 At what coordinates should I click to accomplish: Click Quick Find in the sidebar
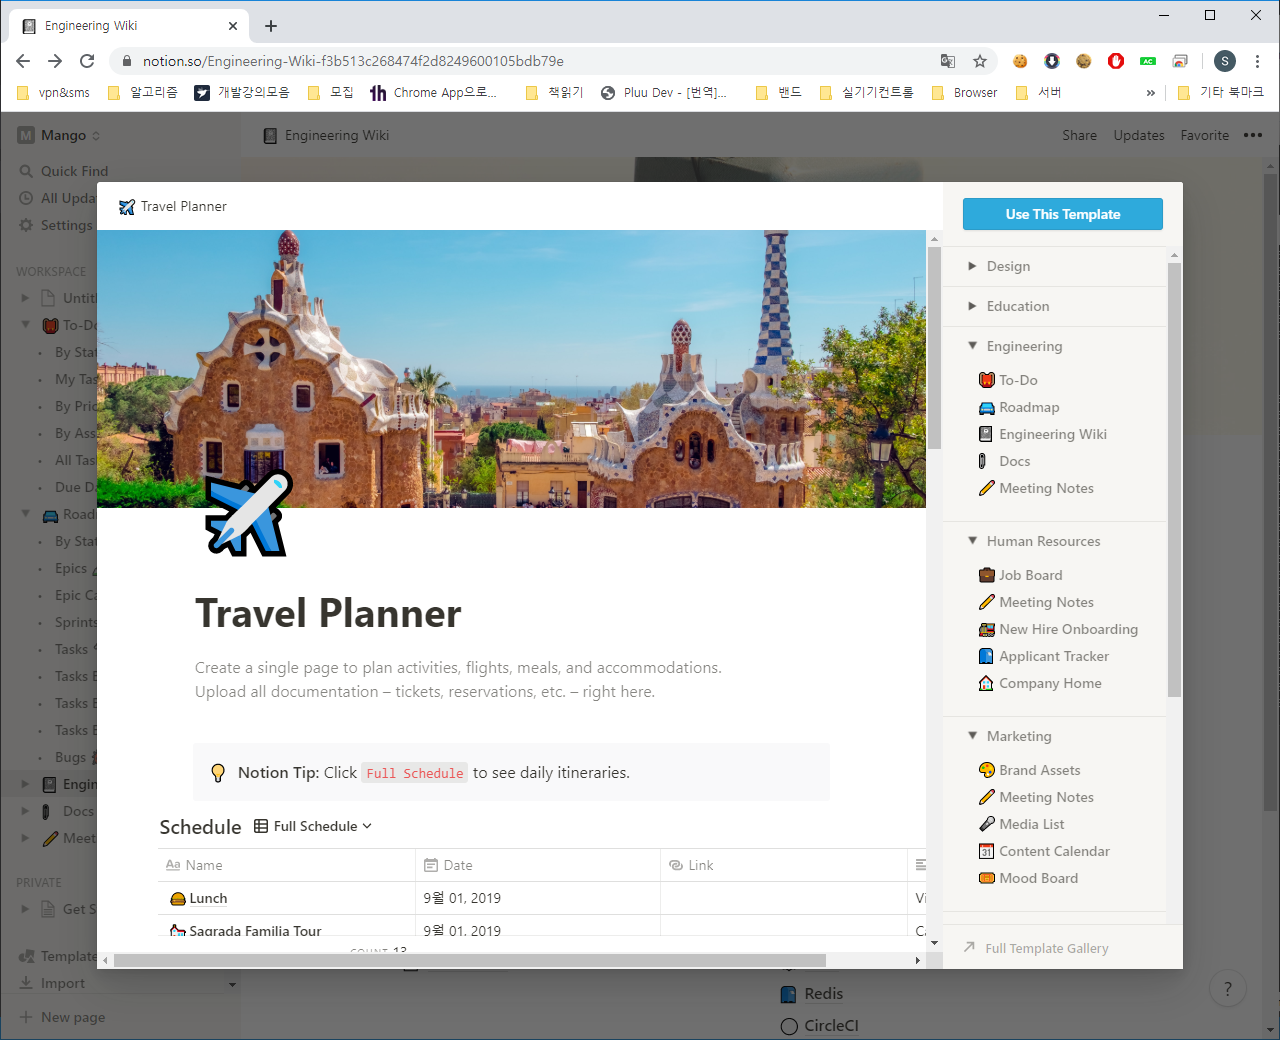point(62,171)
